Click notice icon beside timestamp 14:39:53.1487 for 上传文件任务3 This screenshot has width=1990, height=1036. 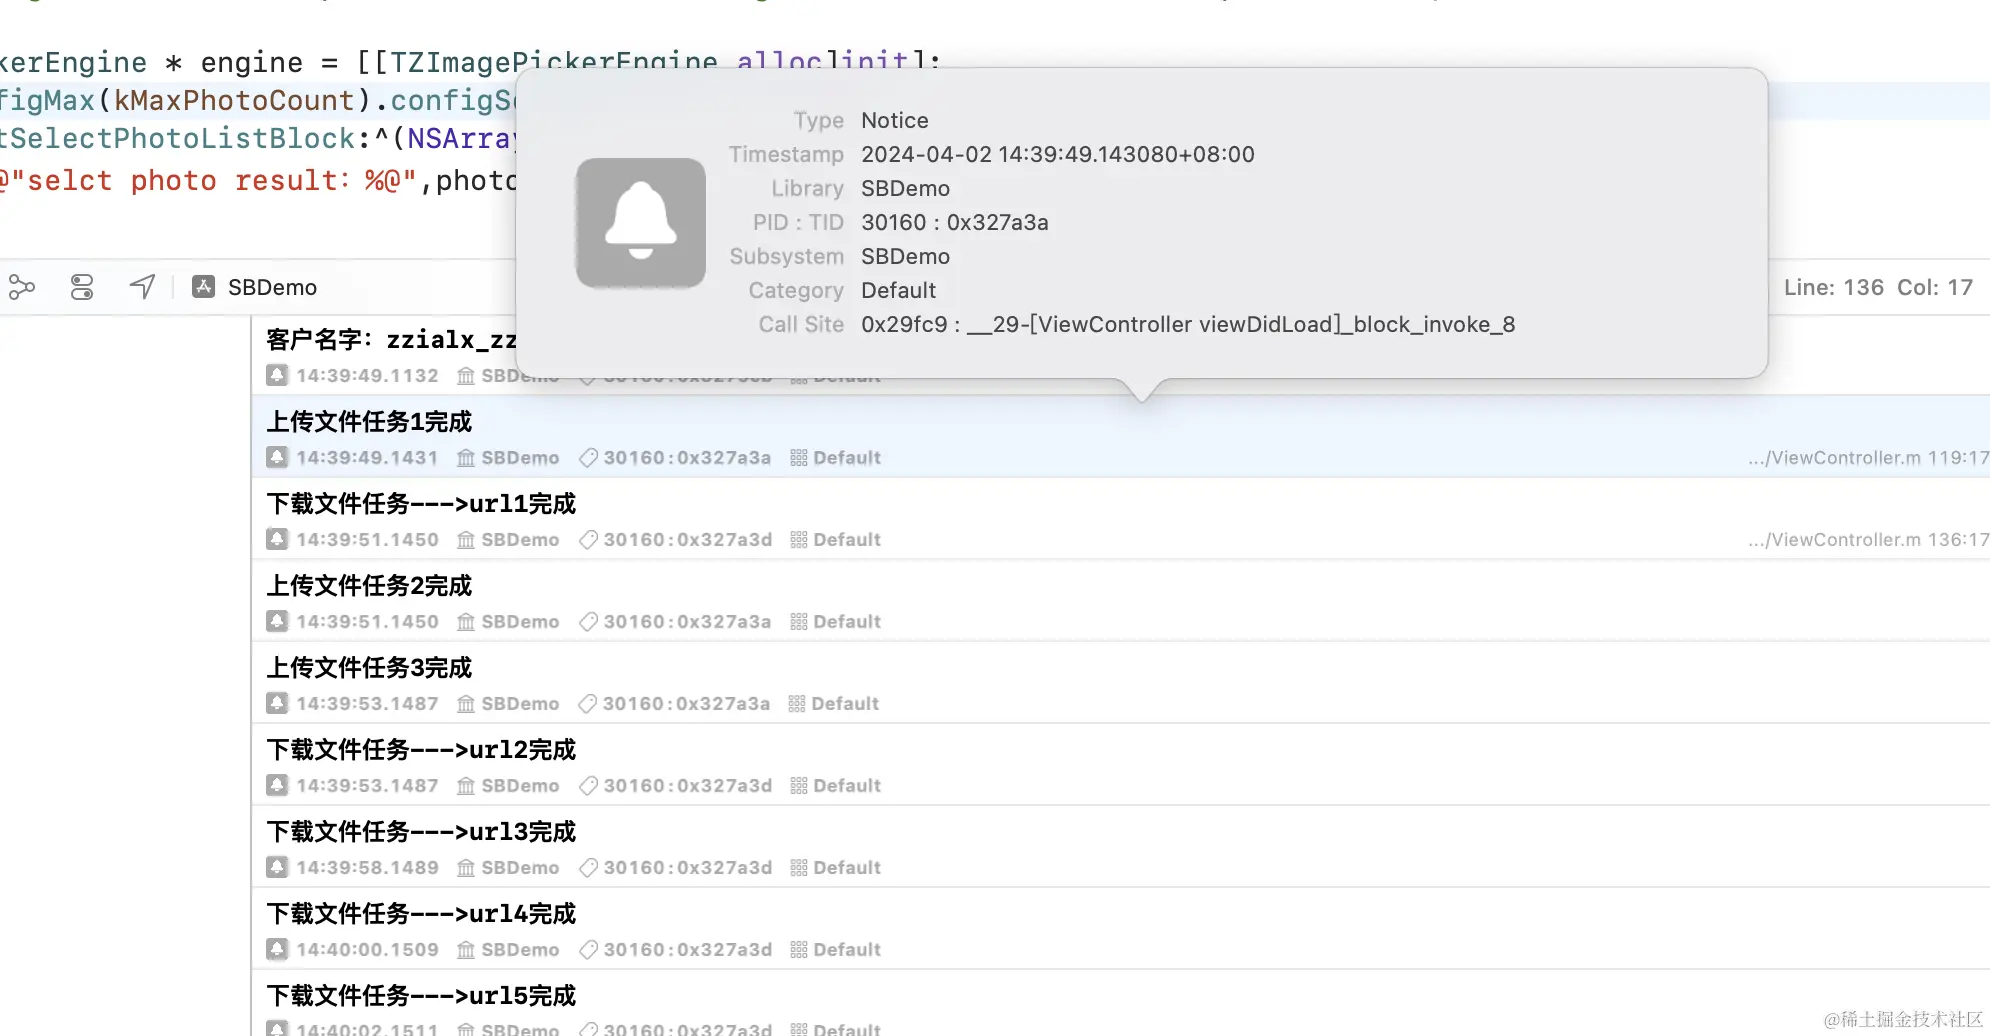pyautogui.click(x=277, y=704)
